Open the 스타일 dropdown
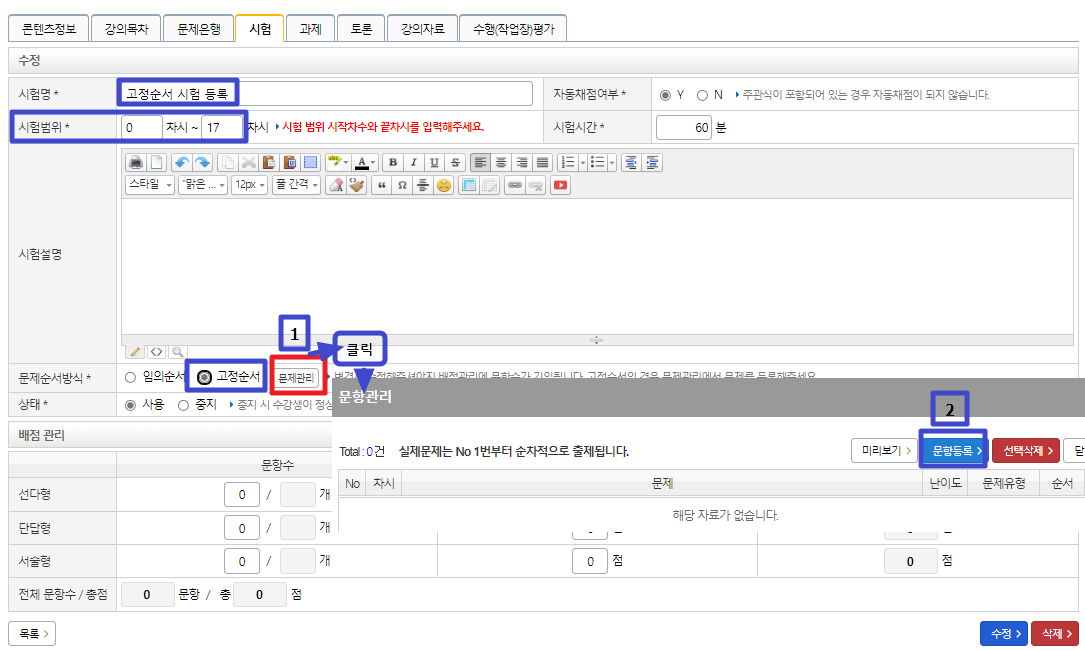Screen dimensions: 1085x651 [149, 185]
